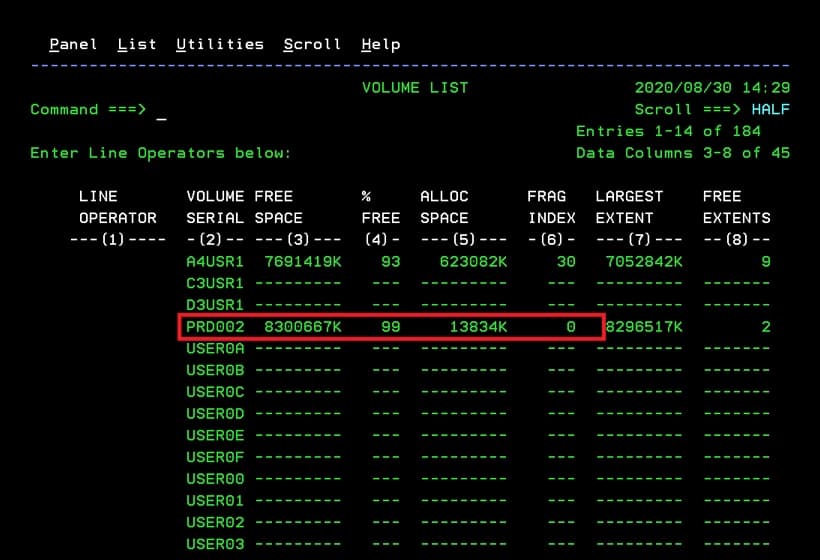The height and width of the screenshot is (560, 820).
Task: Open the Scroll menu
Action: coord(312,44)
